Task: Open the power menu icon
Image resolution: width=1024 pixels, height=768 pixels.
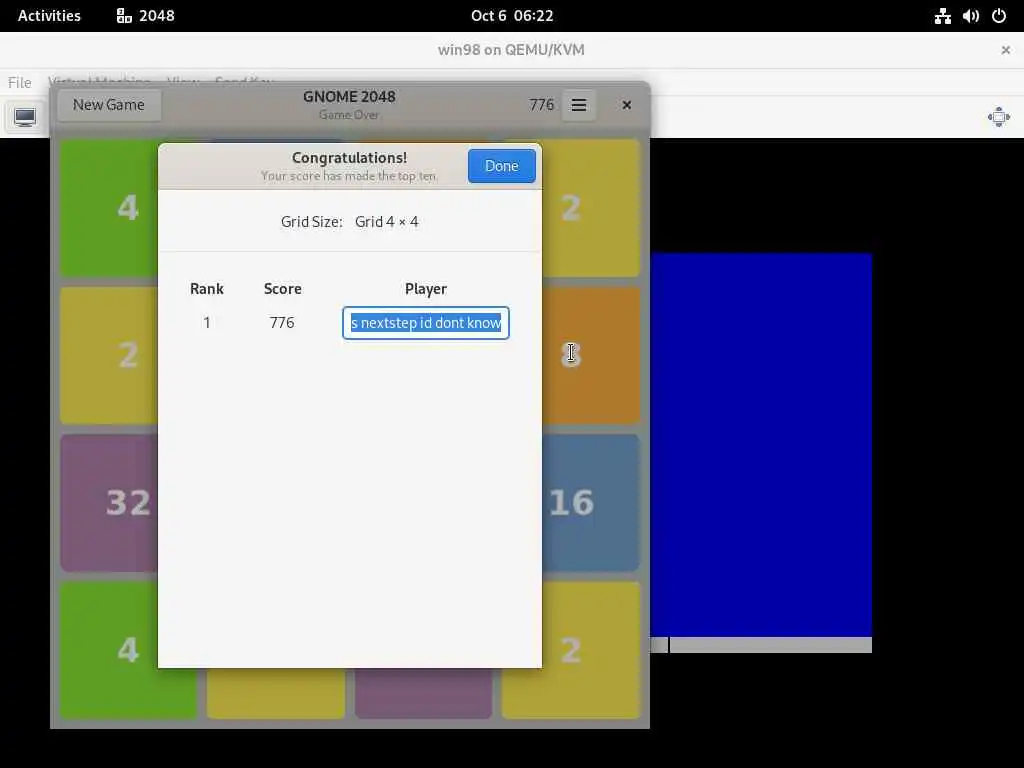Action: coord(999,16)
